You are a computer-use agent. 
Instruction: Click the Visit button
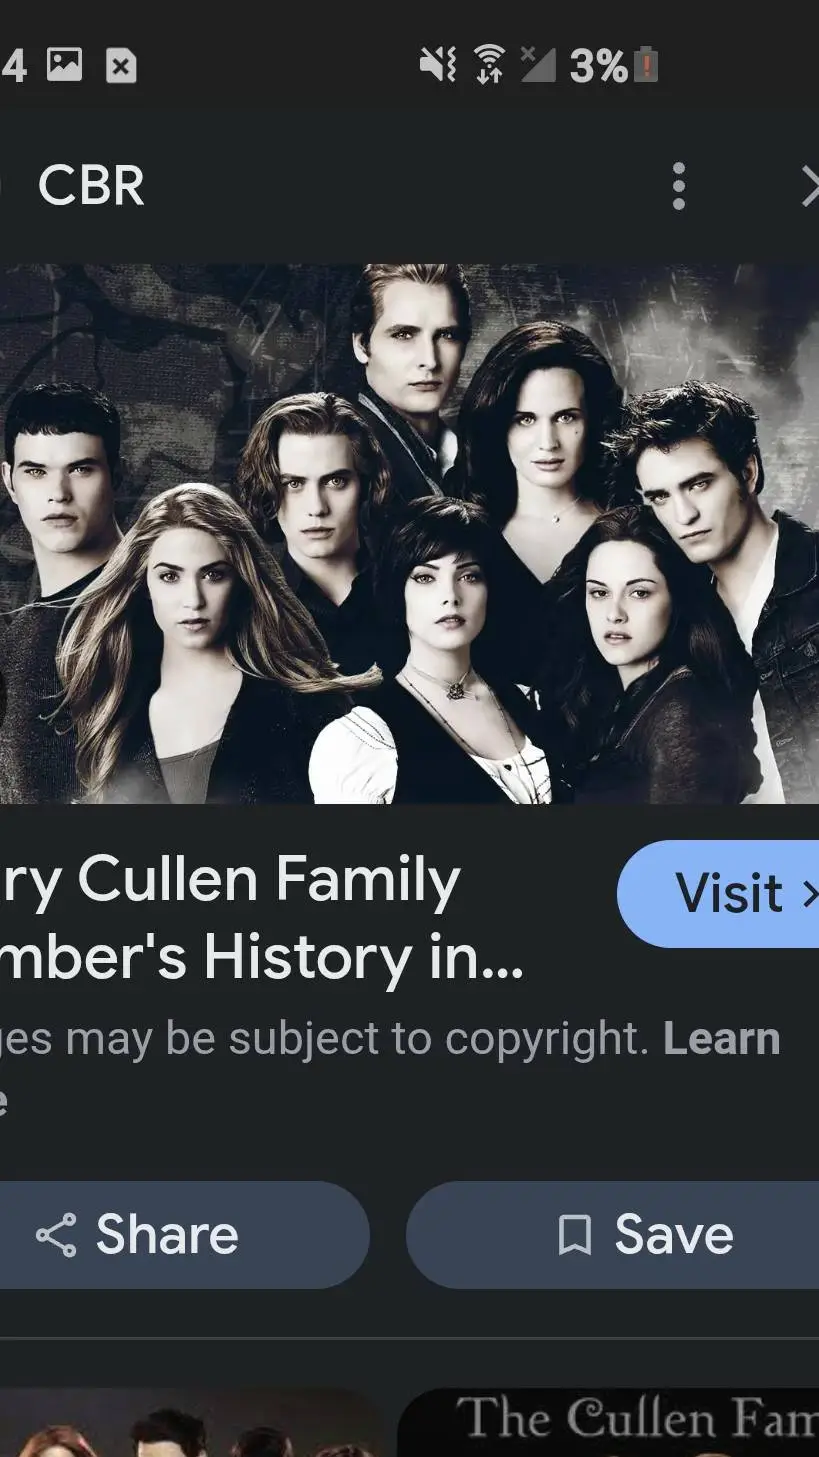718,893
